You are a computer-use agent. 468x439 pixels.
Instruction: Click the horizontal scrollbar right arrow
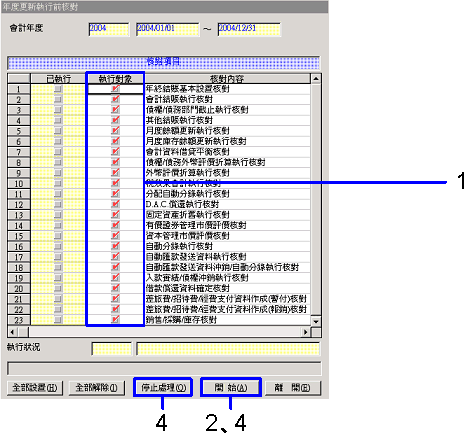(306, 332)
